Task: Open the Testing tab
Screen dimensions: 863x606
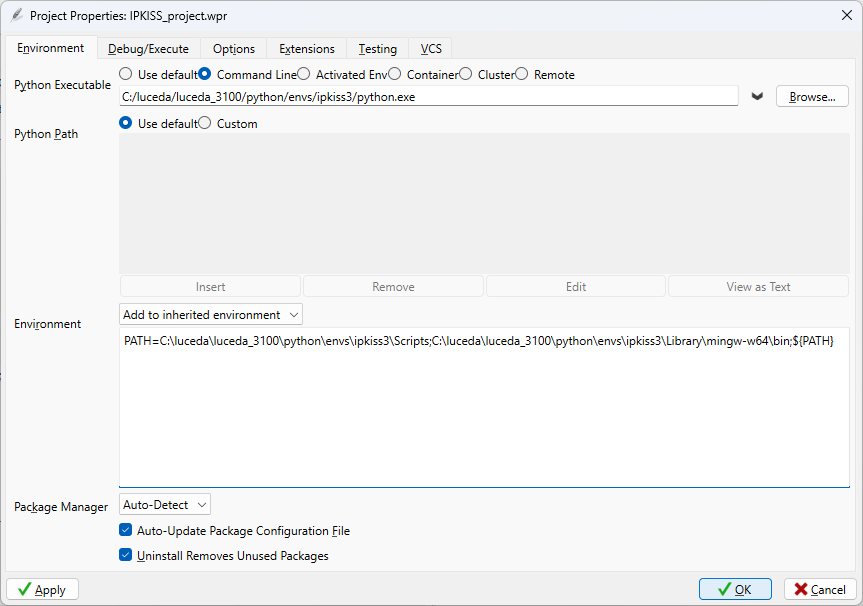Action: (378, 49)
